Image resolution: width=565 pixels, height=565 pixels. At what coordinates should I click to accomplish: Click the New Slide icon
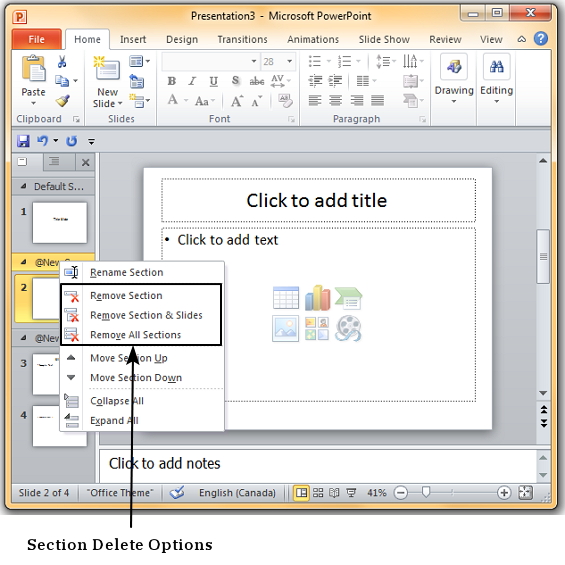[107, 68]
